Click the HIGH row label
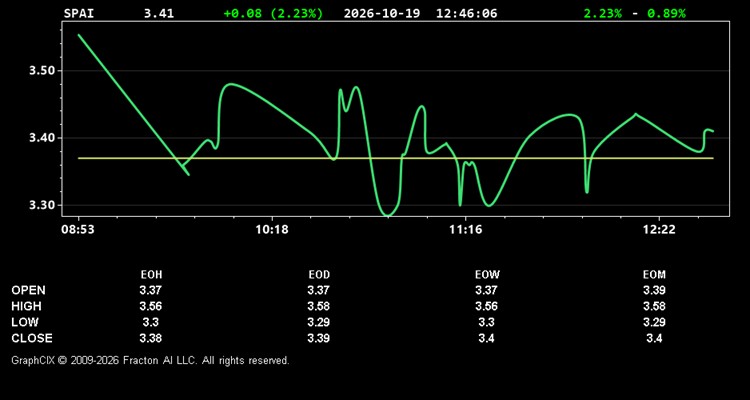The height and width of the screenshot is (400, 750). tap(26, 306)
